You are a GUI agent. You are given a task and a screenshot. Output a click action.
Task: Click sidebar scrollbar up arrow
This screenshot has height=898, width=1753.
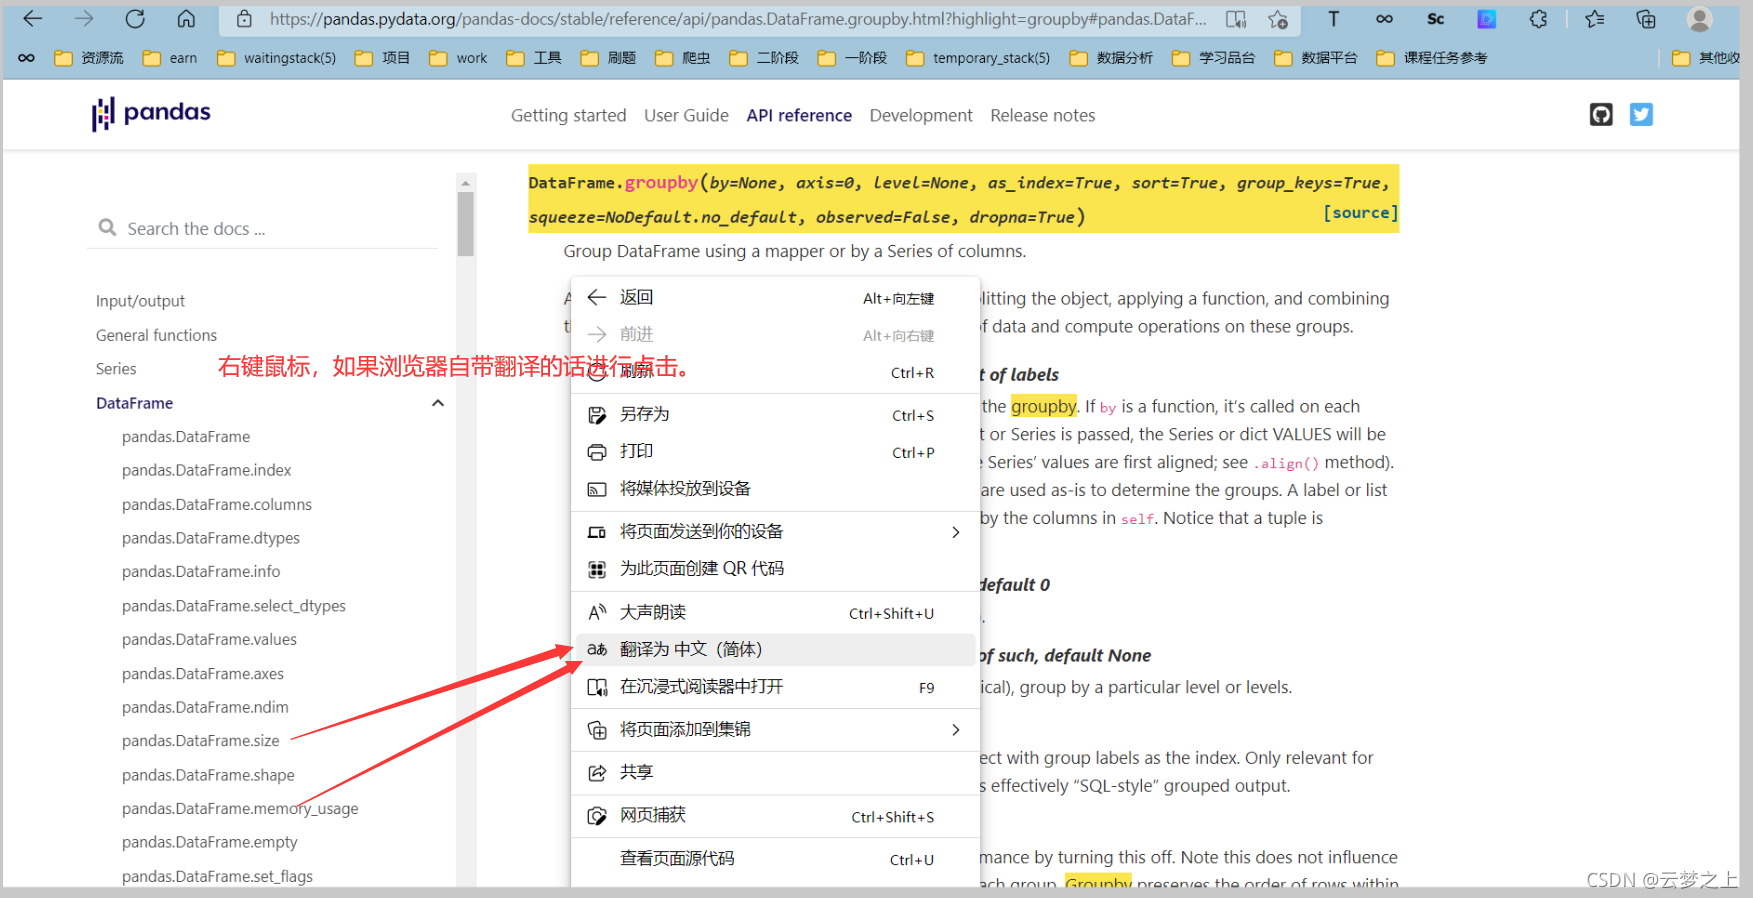pyautogui.click(x=465, y=183)
